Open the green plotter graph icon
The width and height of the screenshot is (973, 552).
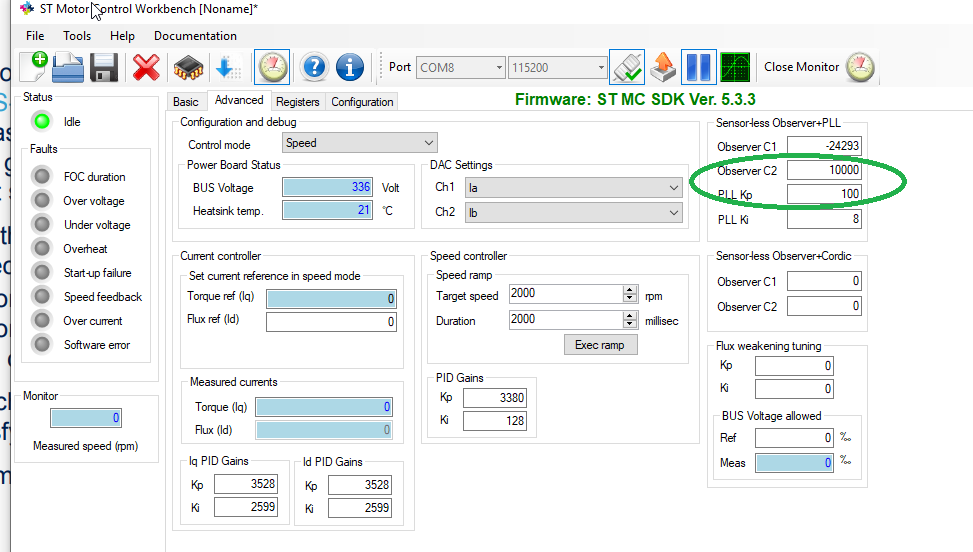point(735,67)
